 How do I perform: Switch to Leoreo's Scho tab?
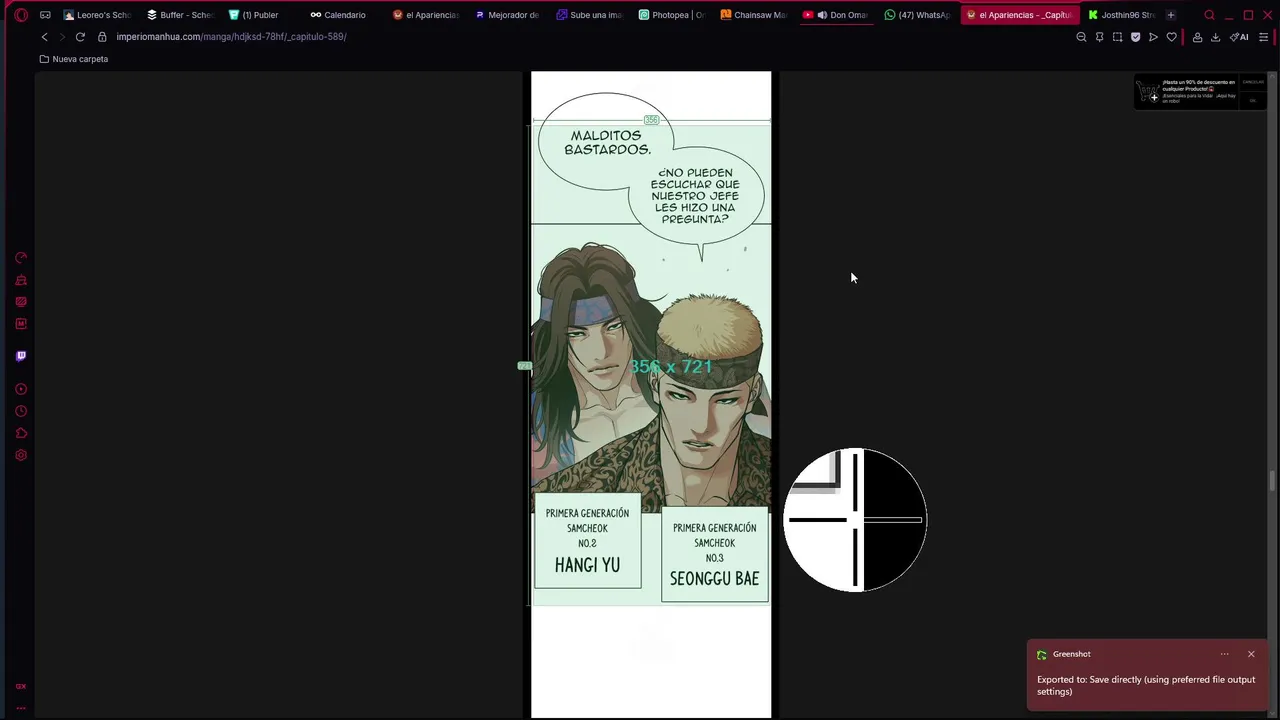pos(97,15)
